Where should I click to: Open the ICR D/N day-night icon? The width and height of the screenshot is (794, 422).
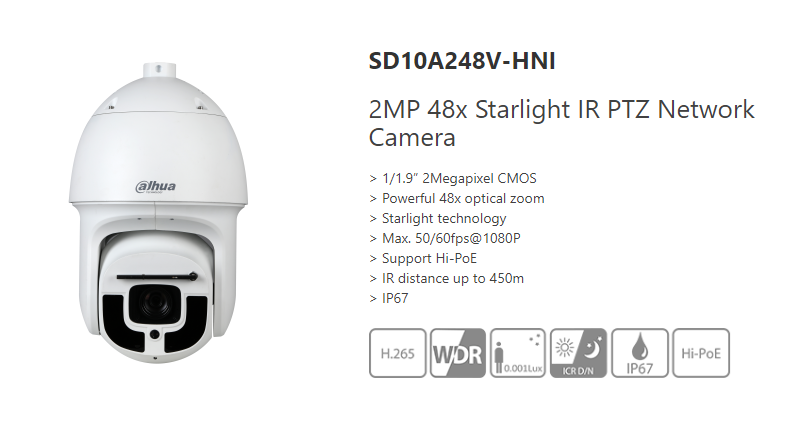pyautogui.click(x=578, y=353)
